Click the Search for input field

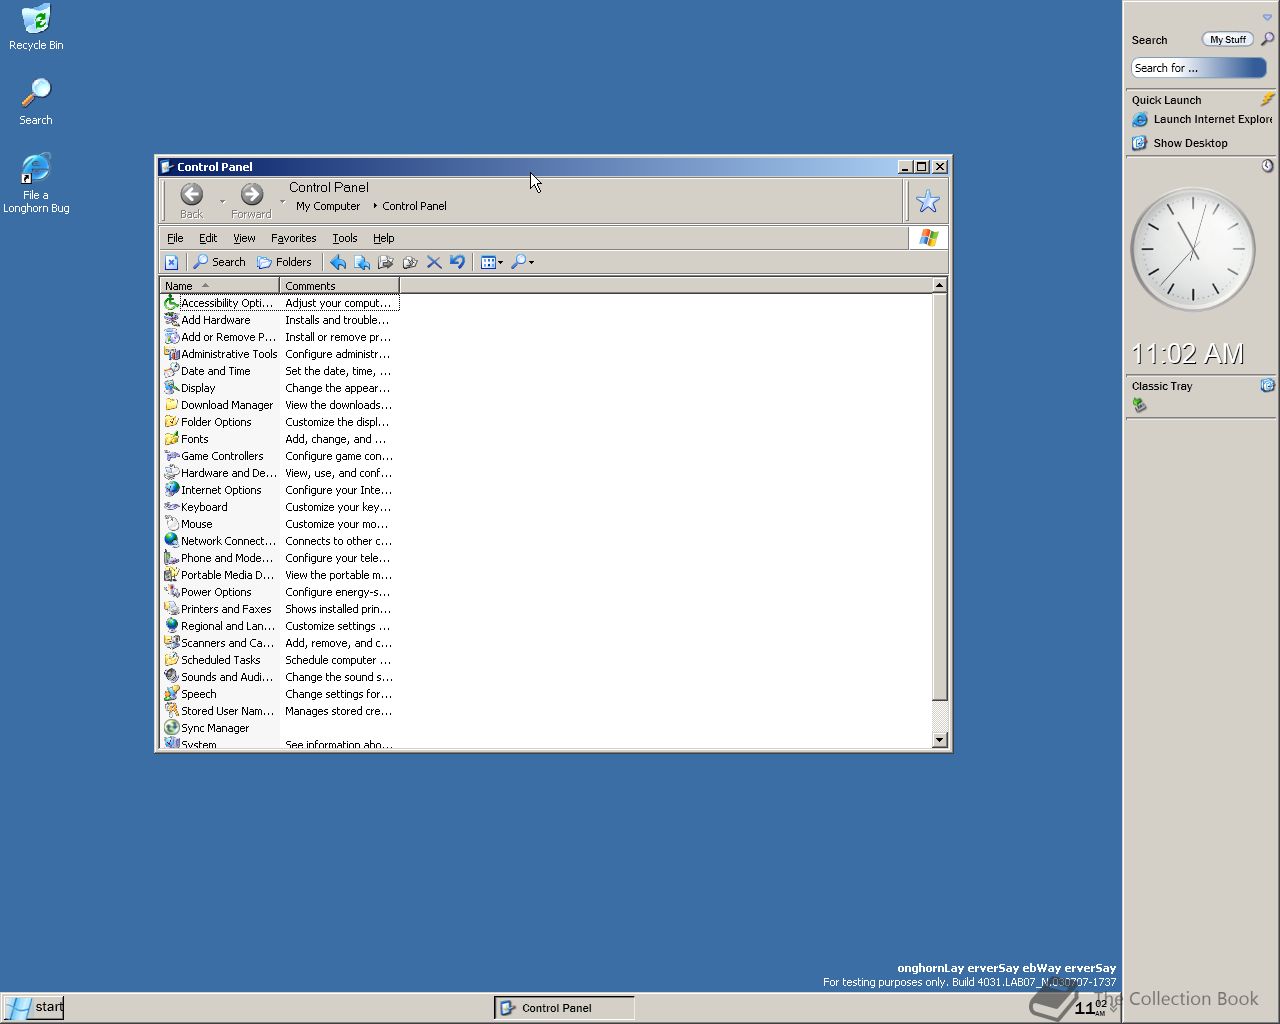1199,68
